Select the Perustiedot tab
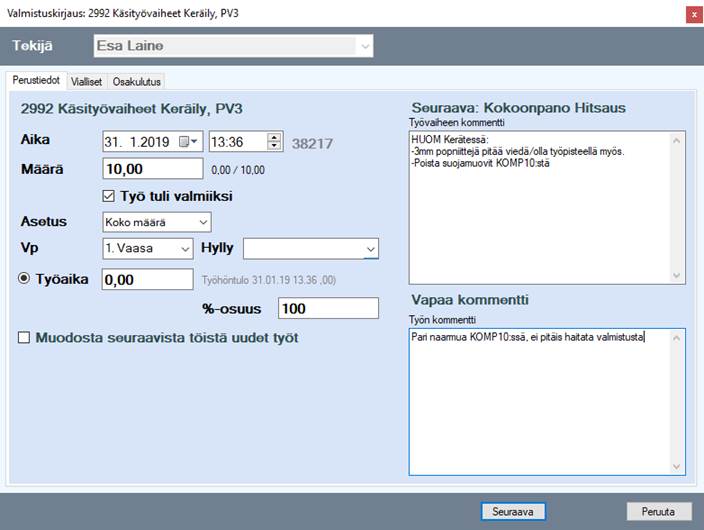 (36, 81)
